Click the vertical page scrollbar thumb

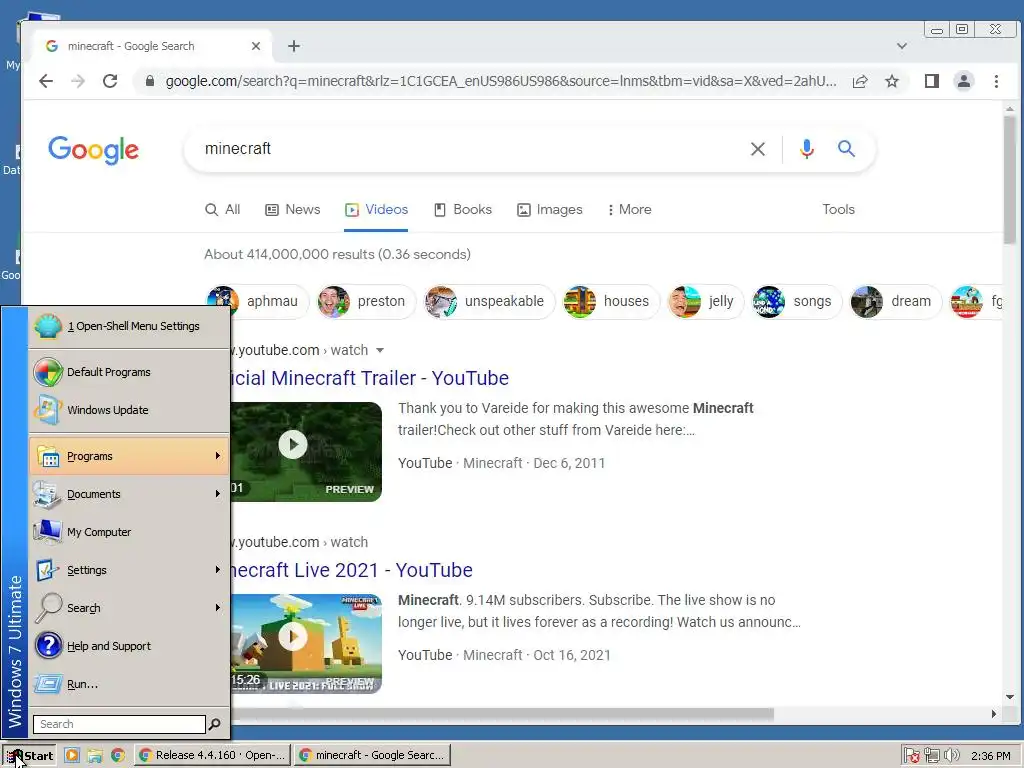tap(1010, 181)
